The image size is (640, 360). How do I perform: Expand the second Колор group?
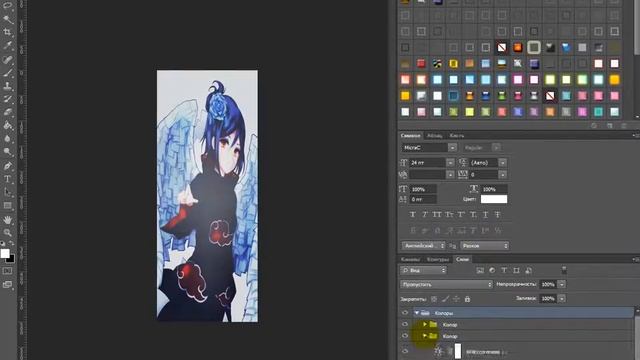424,336
